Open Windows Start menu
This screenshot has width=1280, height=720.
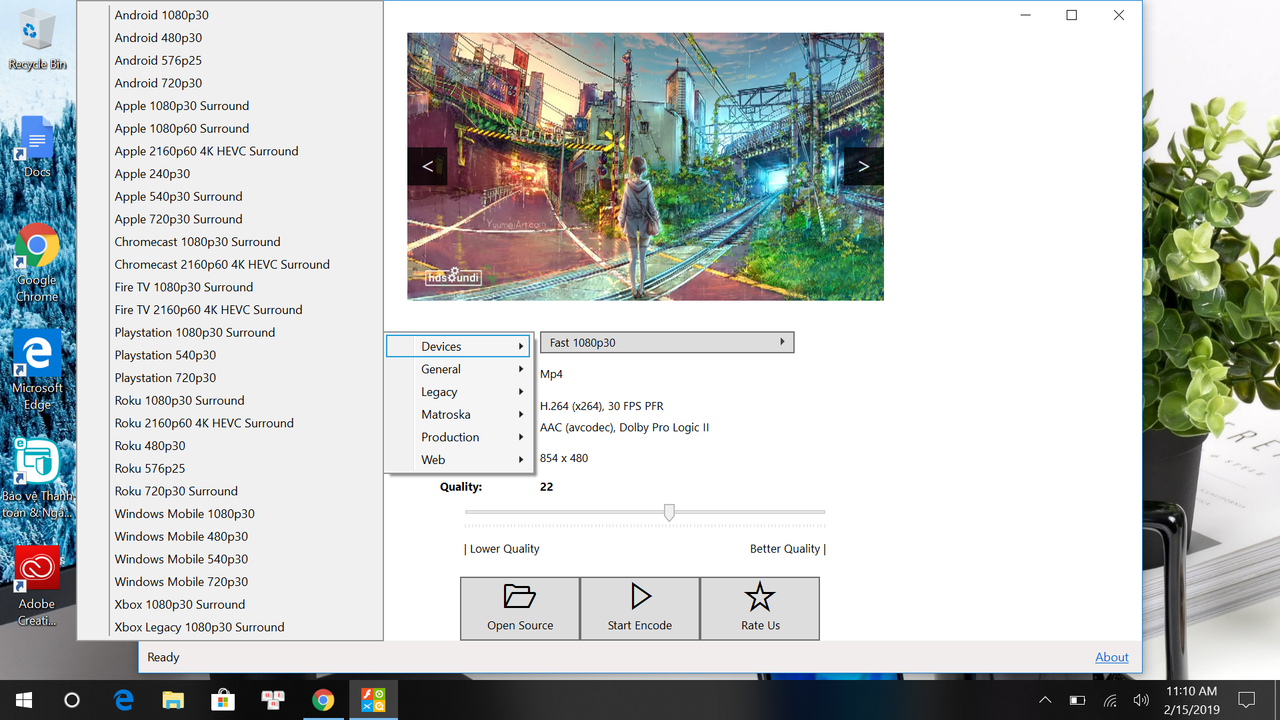click(24, 700)
